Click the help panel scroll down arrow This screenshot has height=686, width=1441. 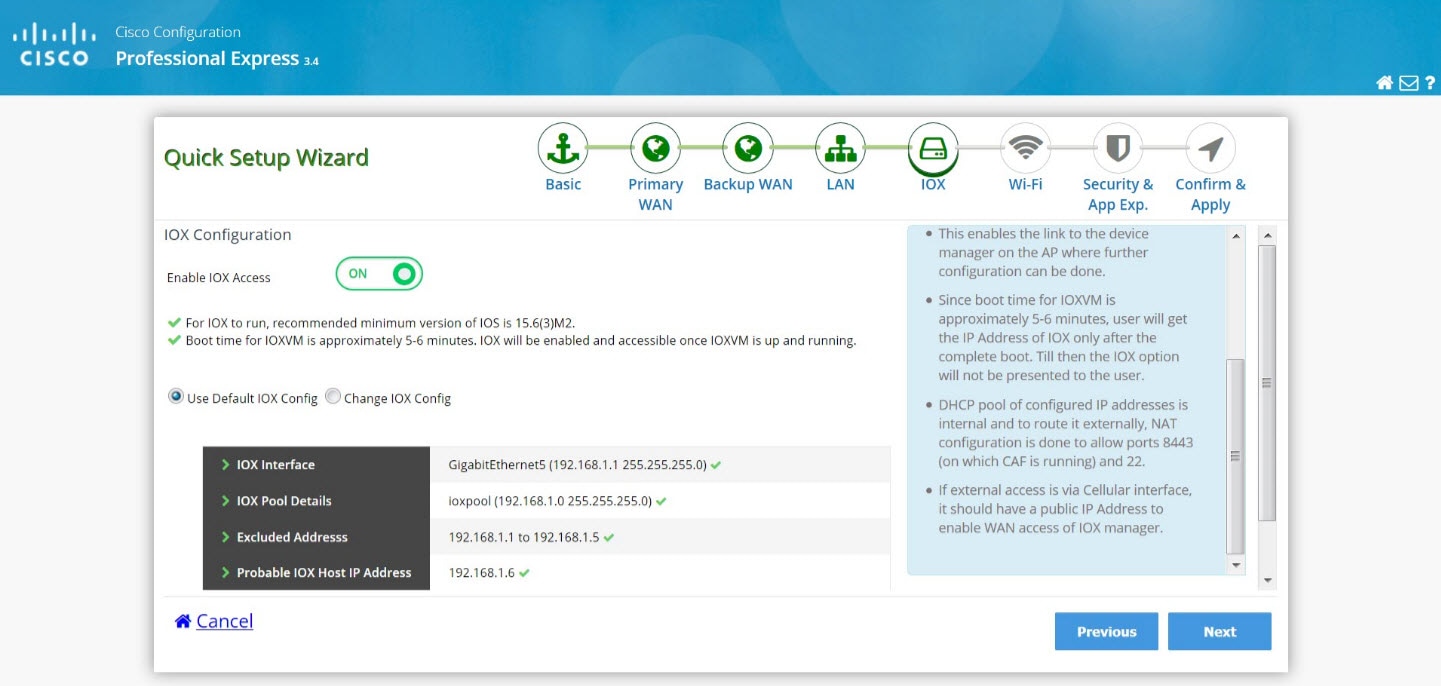click(1236, 565)
